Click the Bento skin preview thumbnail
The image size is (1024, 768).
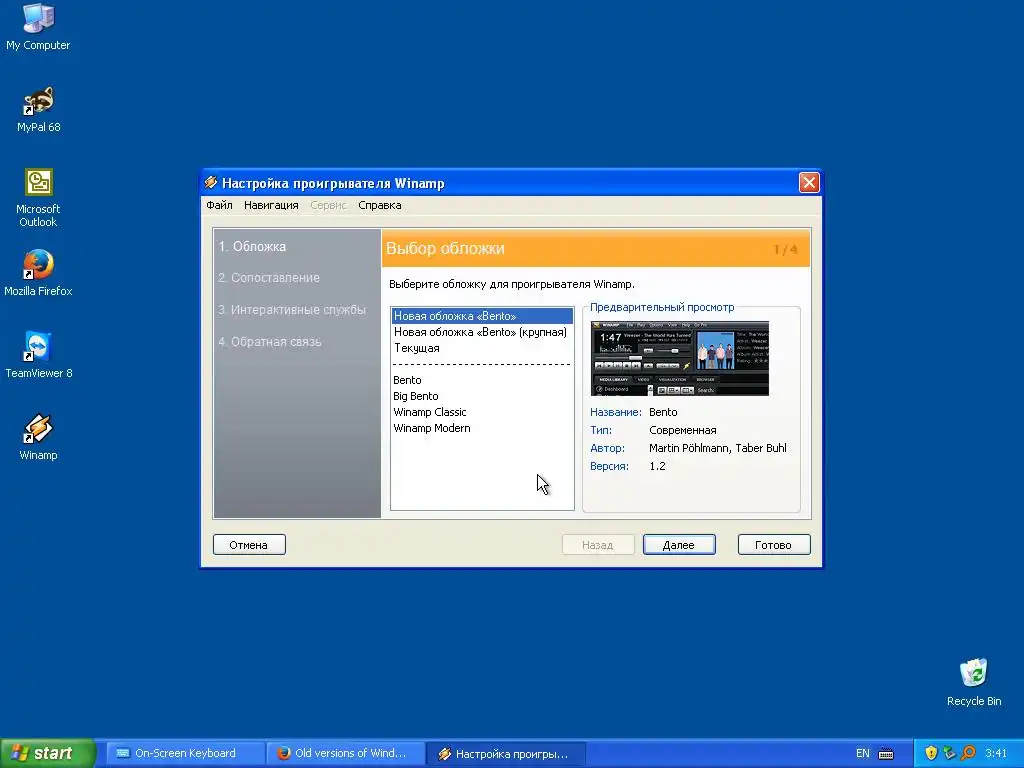(679, 359)
